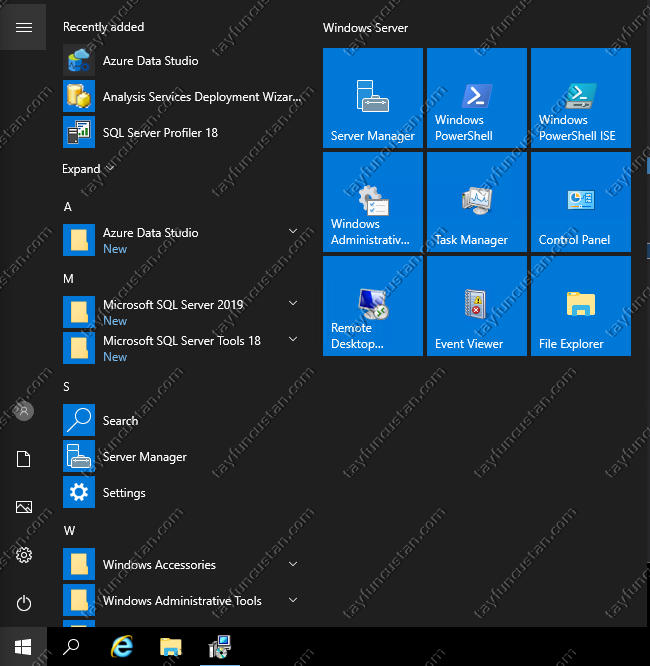Expand Microsoft SQL Server Tools 18 chevron

tap(293, 339)
